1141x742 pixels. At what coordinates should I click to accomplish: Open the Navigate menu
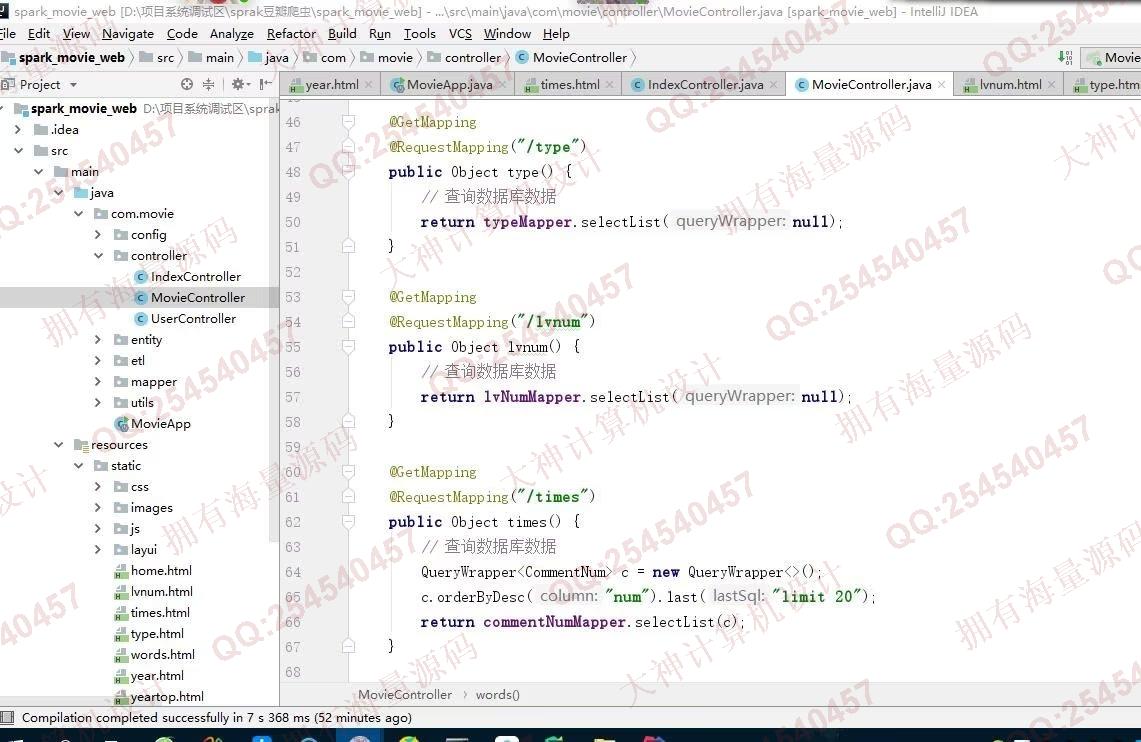coord(127,33)
